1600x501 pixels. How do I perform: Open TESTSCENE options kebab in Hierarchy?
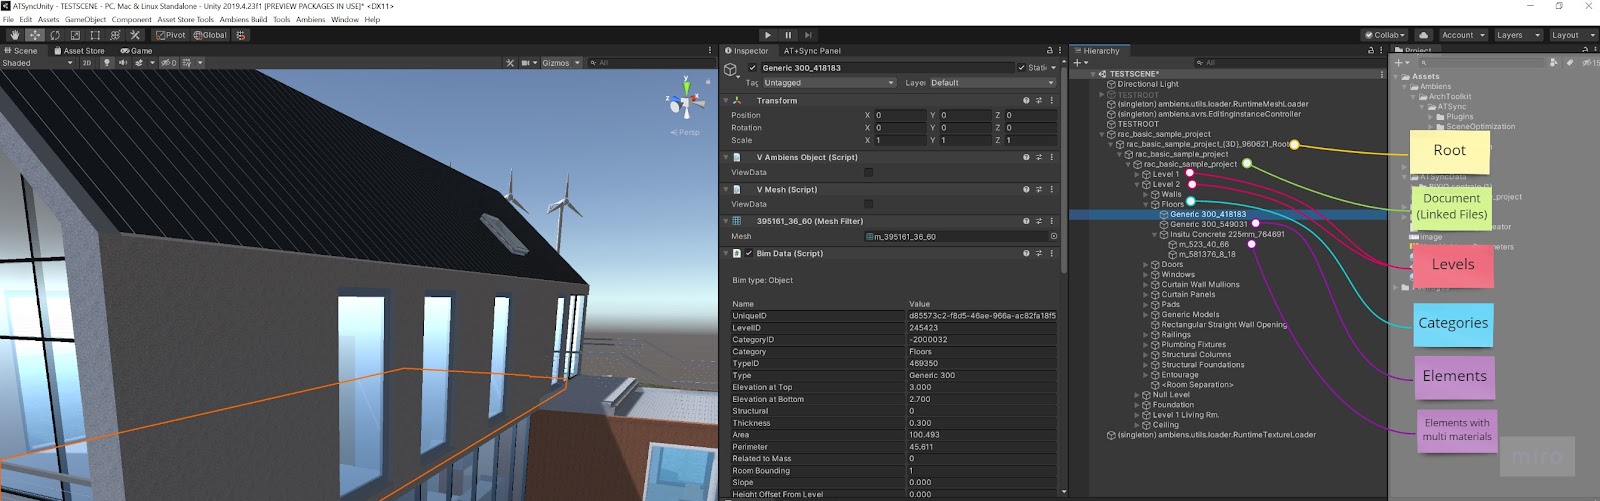pos(1381,74)
